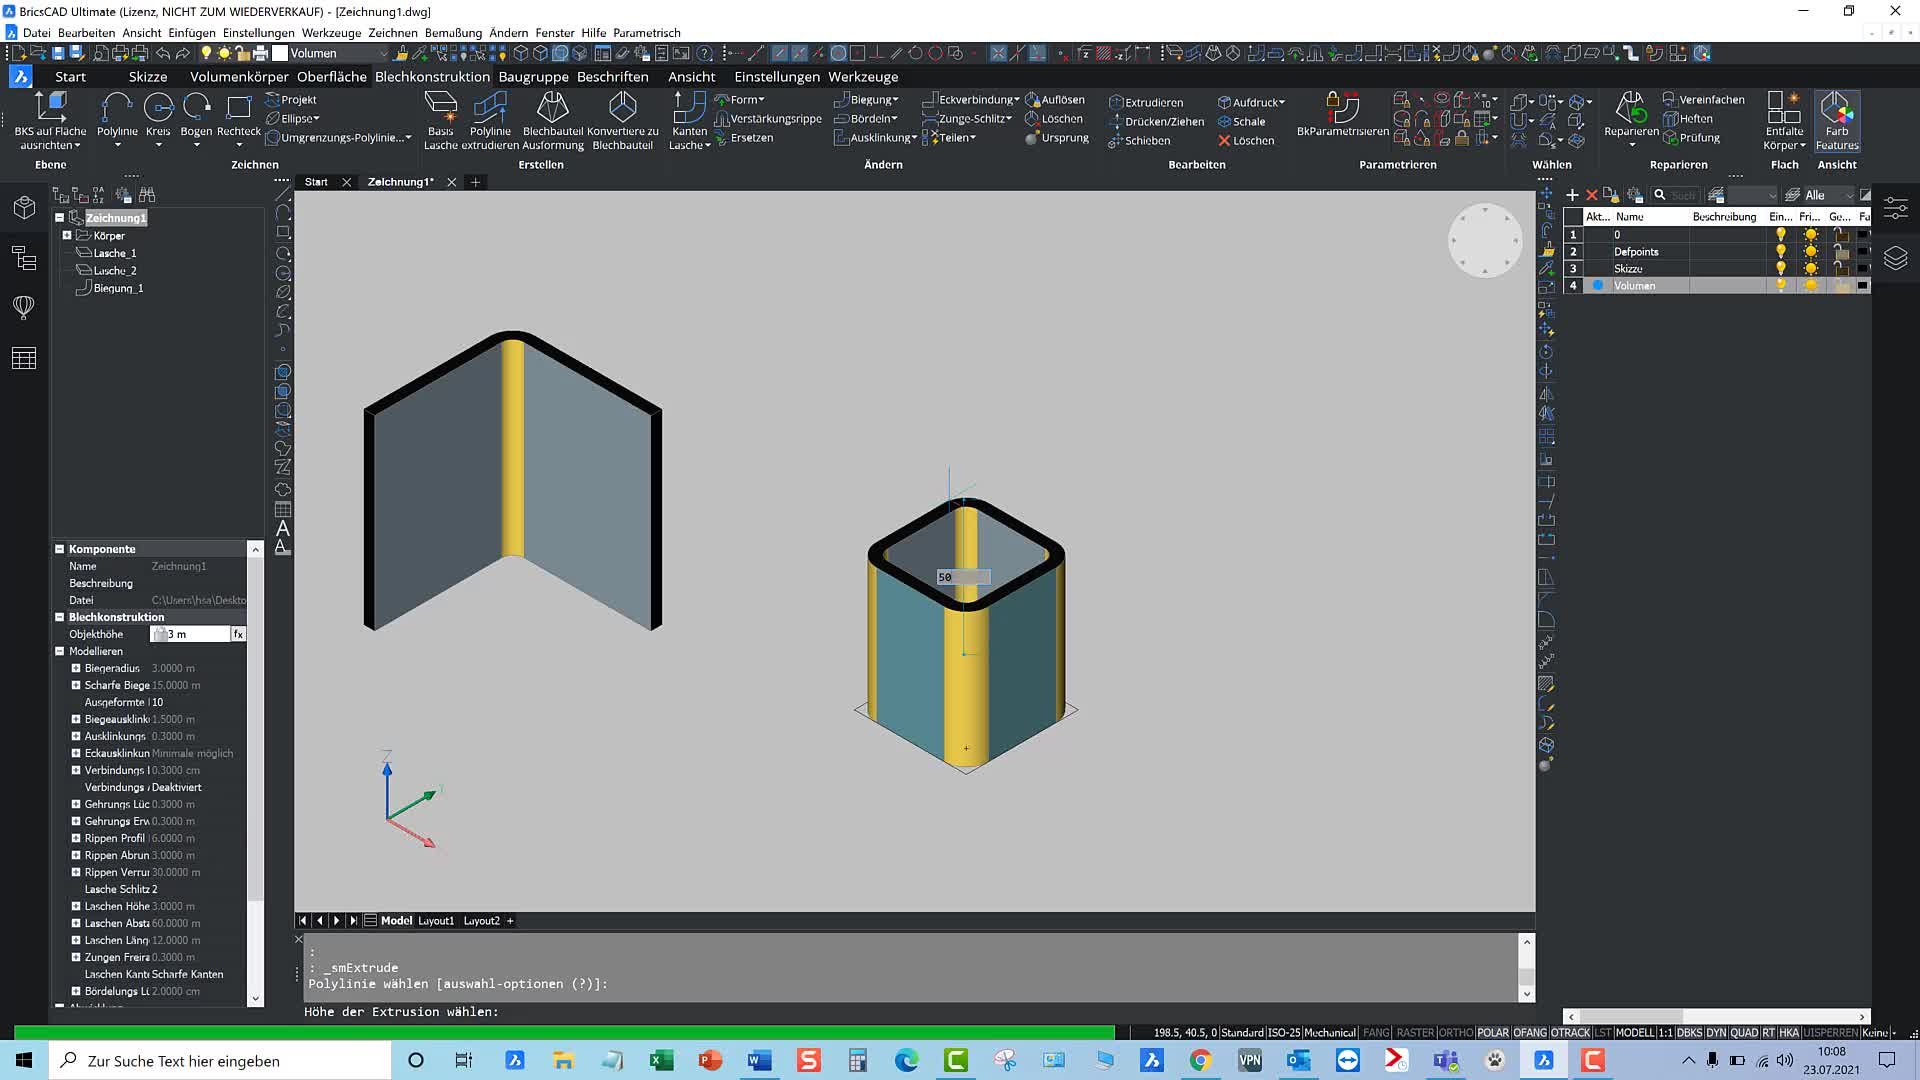
Task: Toggle POLAR in status bar
Action: [1492, 1032]
